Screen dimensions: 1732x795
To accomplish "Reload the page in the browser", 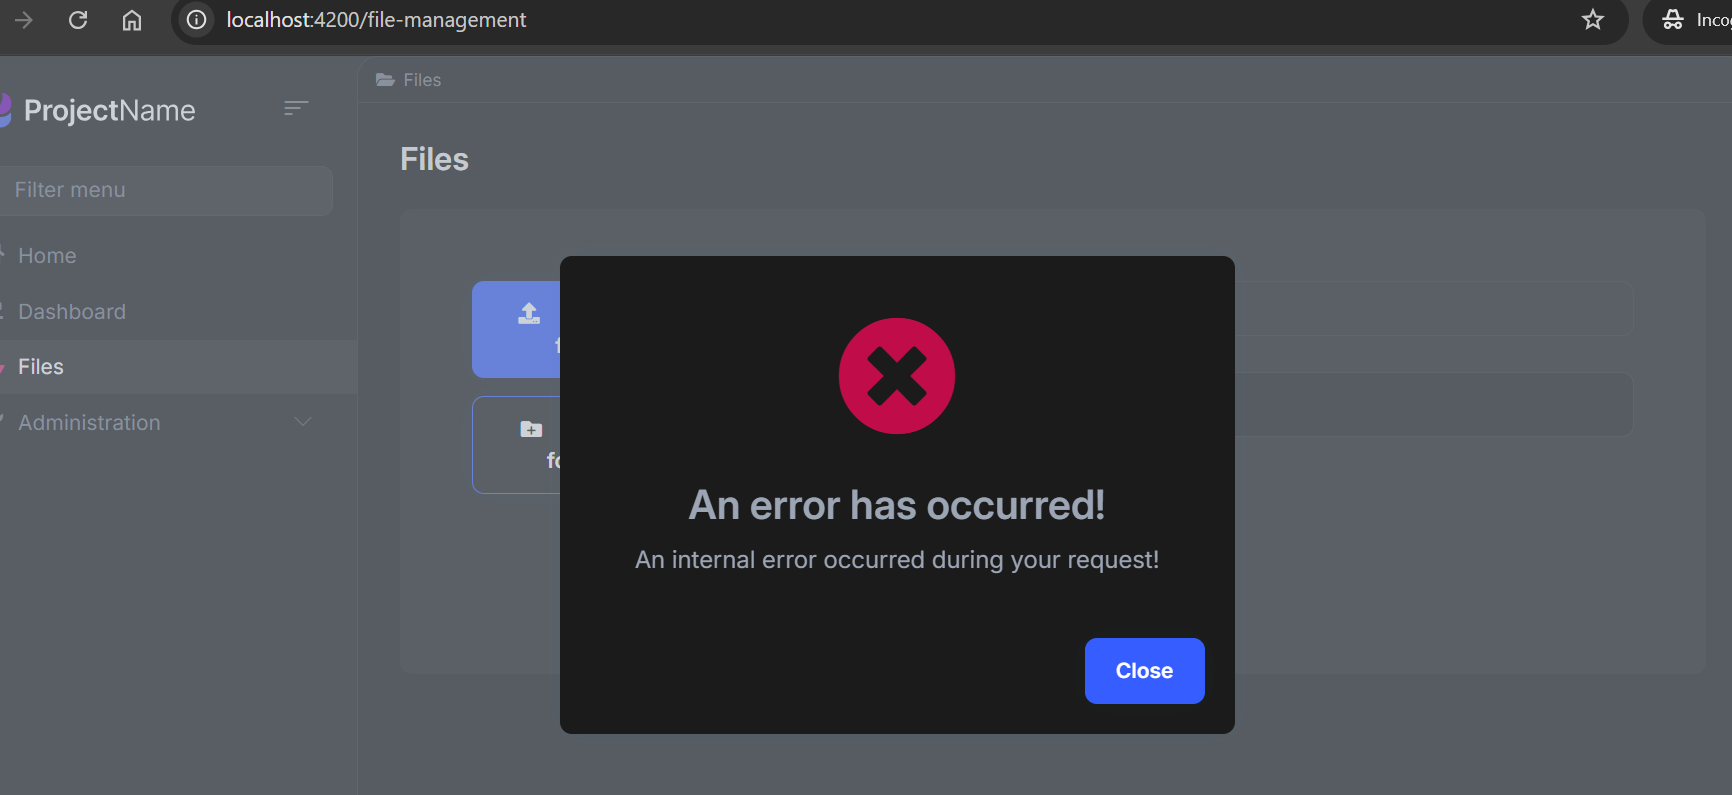I will coord(78,20).
